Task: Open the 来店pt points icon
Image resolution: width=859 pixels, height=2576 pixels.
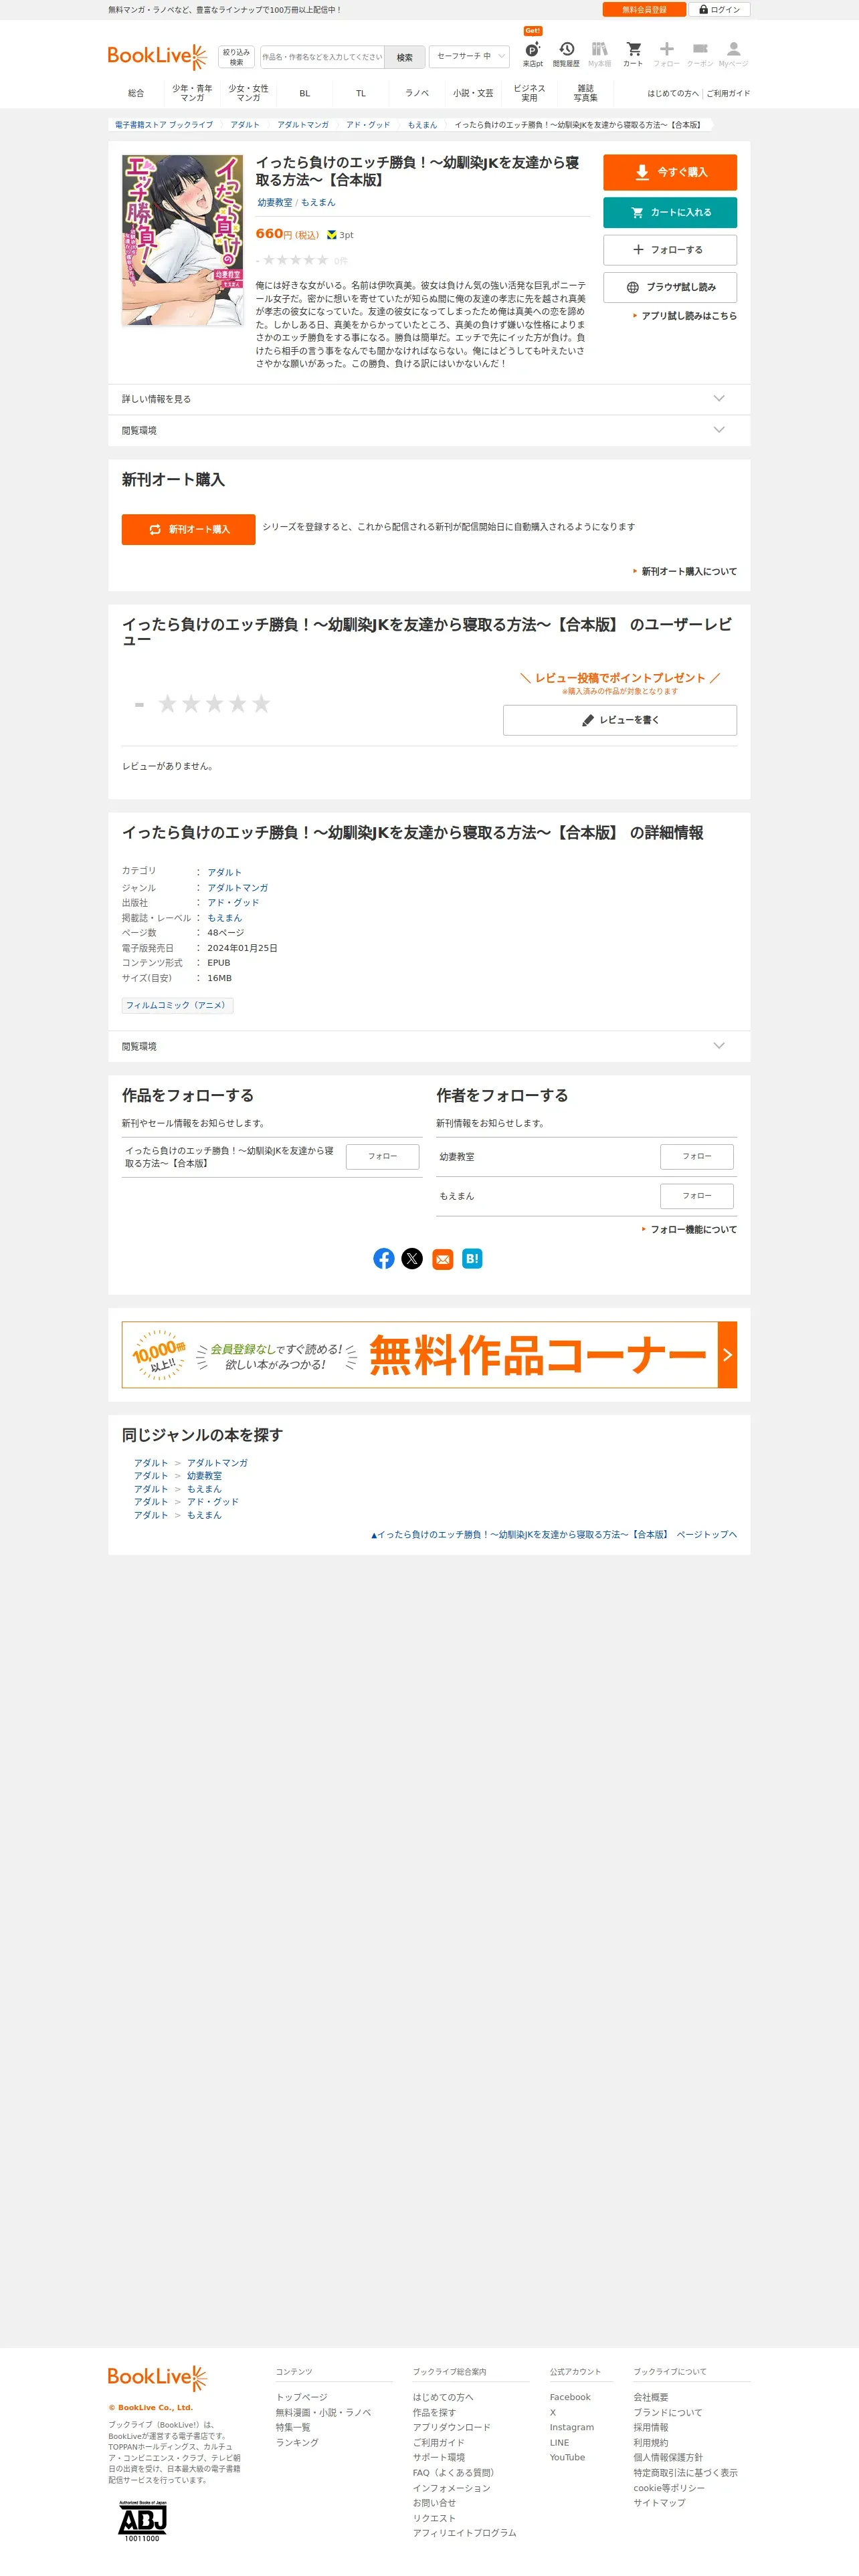Action: pyautogui.click(x=533, y=53)
